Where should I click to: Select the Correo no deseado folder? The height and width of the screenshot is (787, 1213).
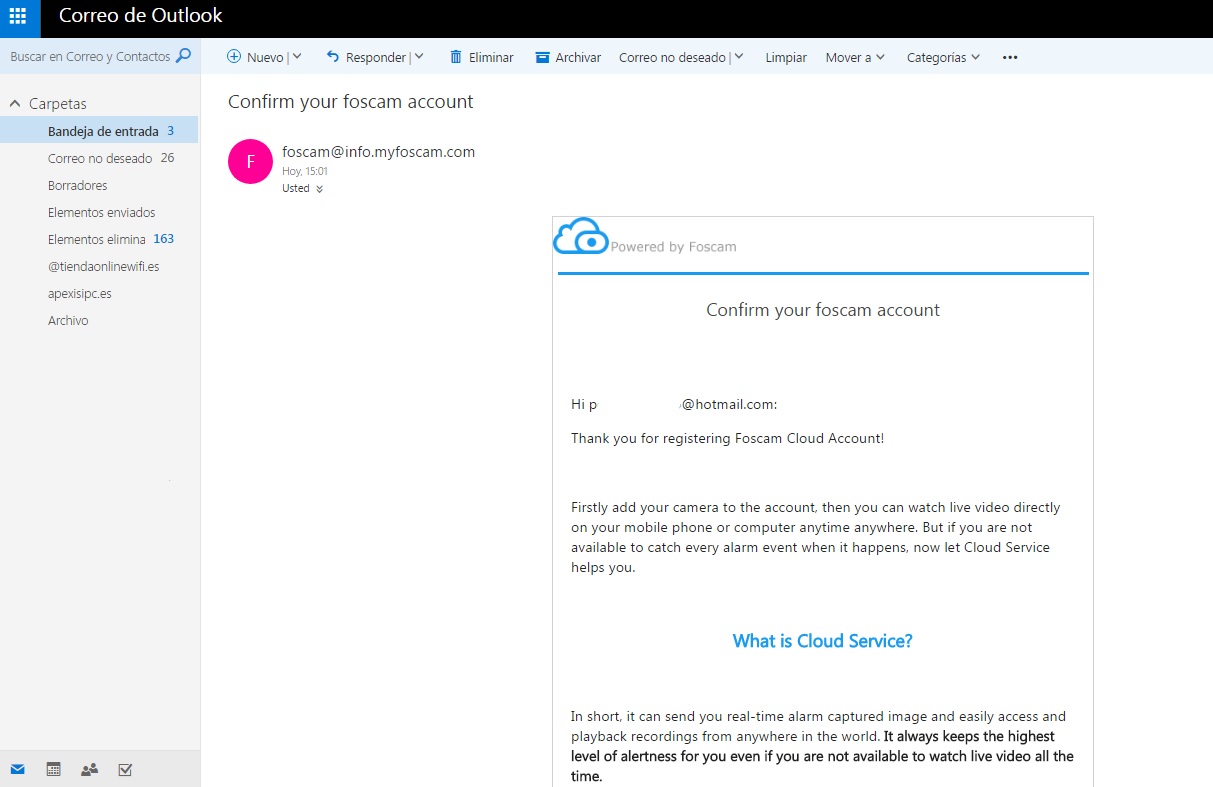click(x=100, y=158)
